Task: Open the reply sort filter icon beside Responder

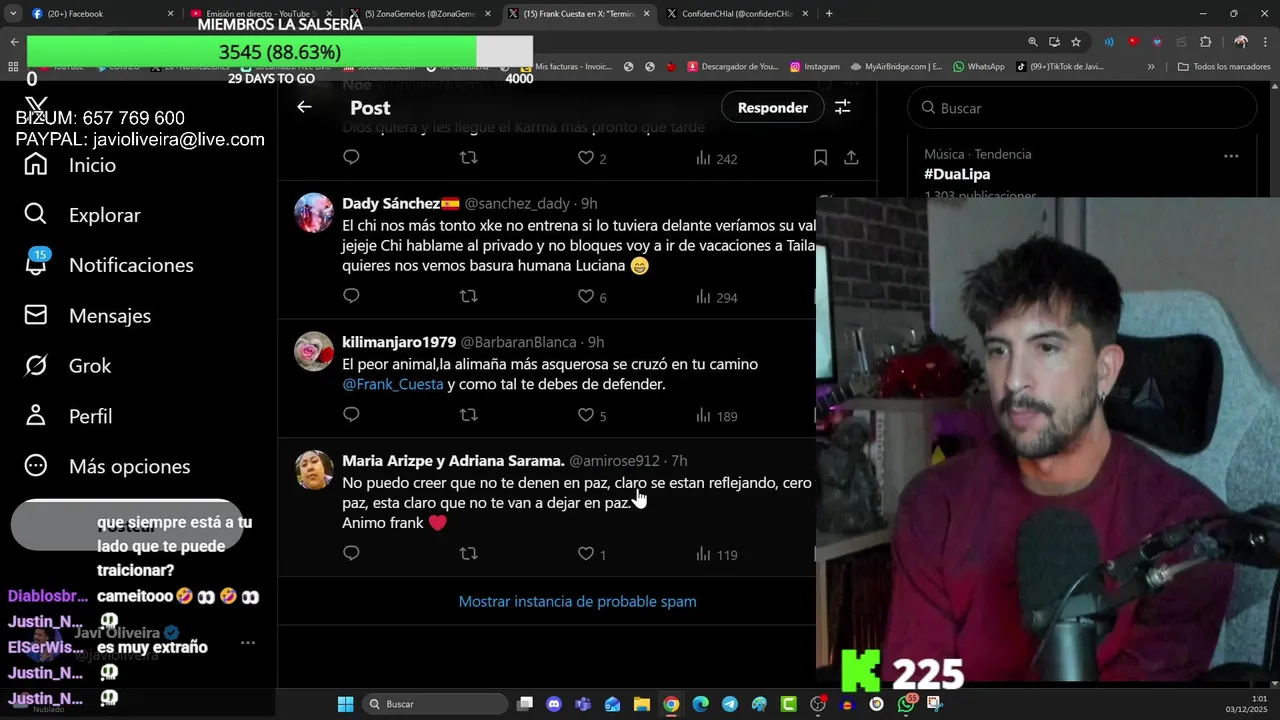Action: coord(842,107)
